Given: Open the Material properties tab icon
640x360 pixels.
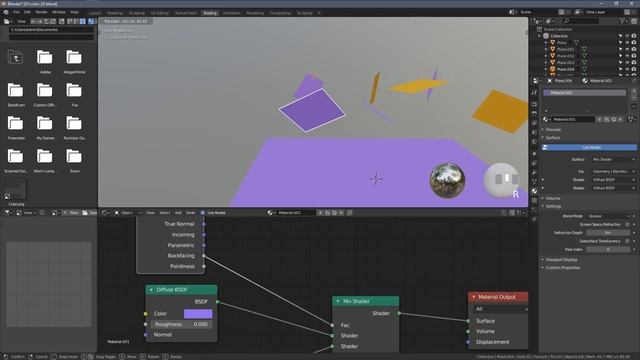Looking at the screenshot, I should point(534,191).
